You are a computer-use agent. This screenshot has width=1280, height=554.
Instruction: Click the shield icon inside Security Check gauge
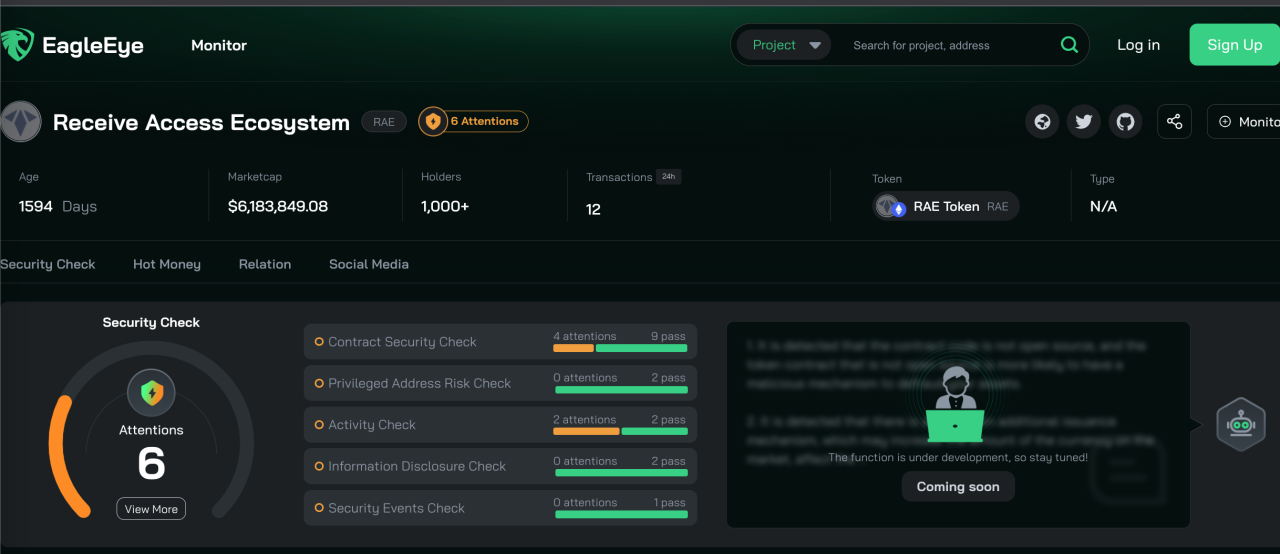coord(151,392)
